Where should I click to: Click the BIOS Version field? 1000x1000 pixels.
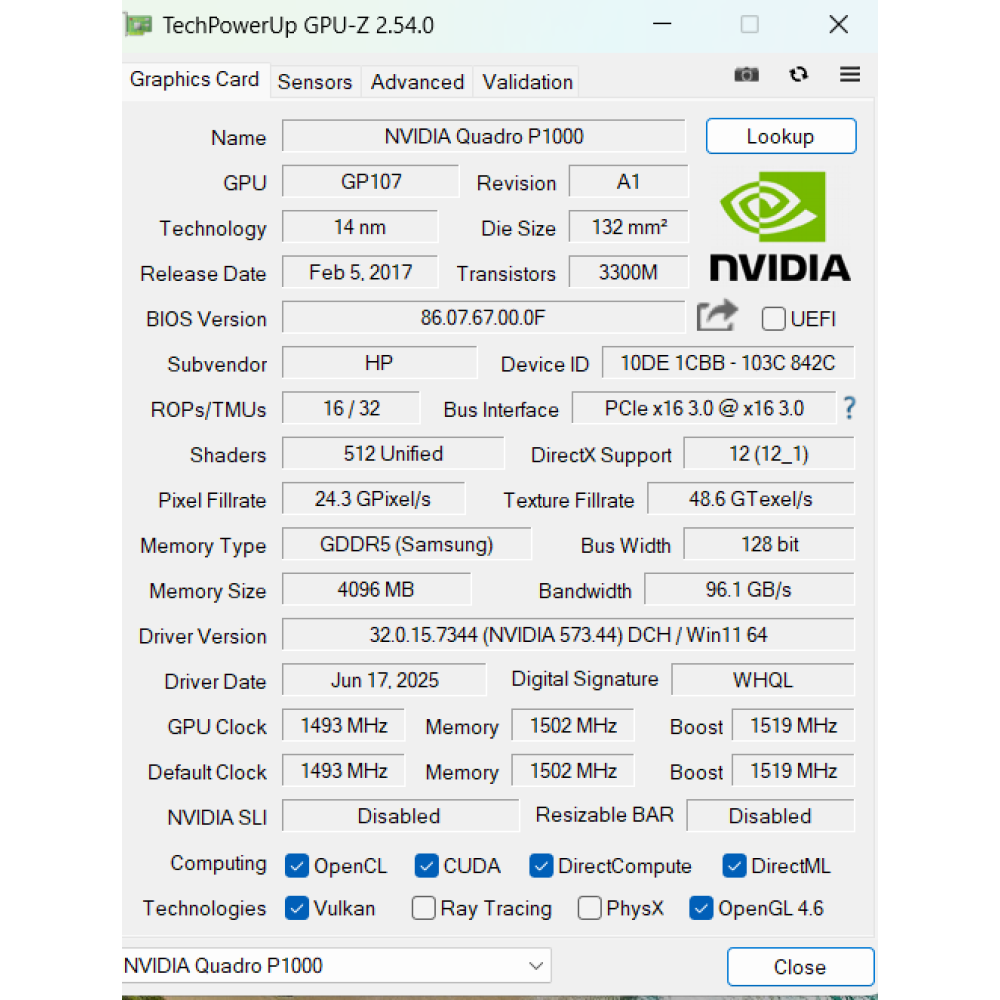tap(483, 318)
